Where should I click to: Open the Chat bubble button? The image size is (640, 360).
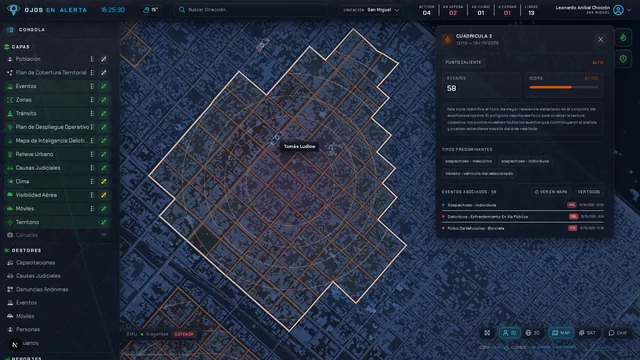click(618, 333)
